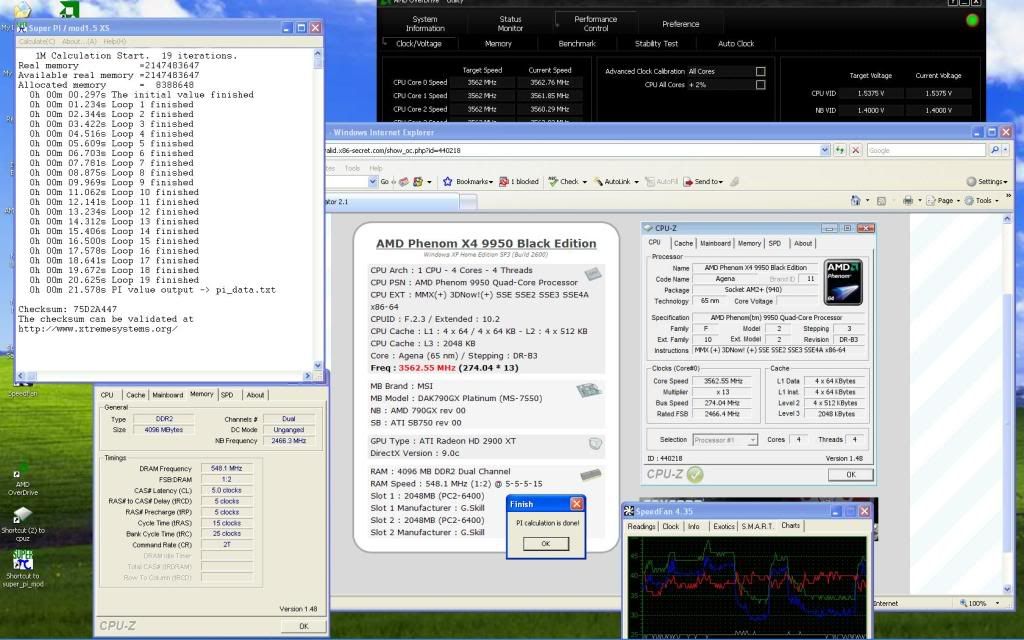Click the IE feeds icon
Image resolution: width=1024 pixels, height=640 pixels.
[x=881, y=200]
